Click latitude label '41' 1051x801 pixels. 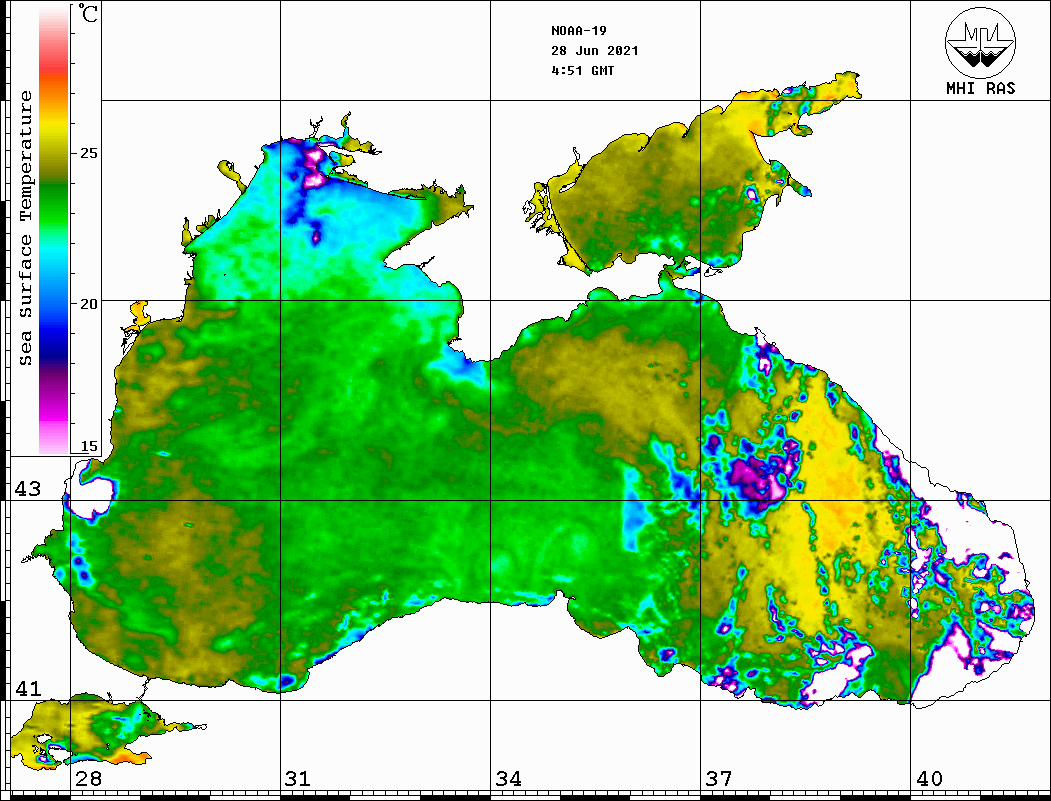tap(28, 688)
